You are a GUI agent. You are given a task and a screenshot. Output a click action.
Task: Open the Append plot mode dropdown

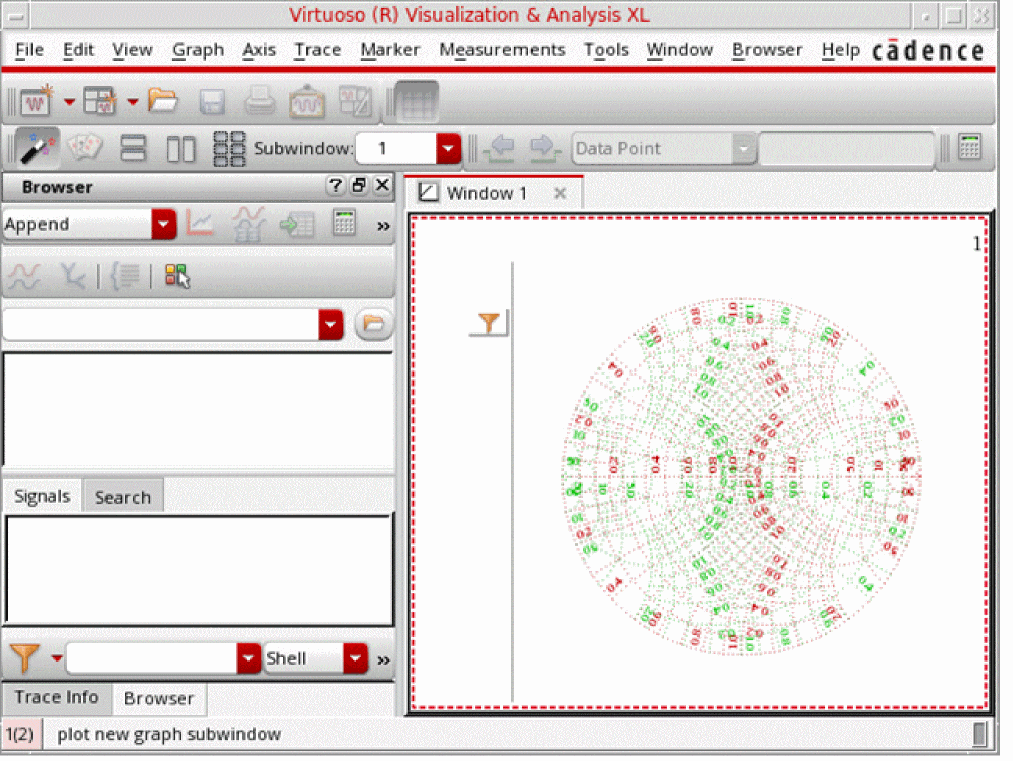click(x=163, y=224)
